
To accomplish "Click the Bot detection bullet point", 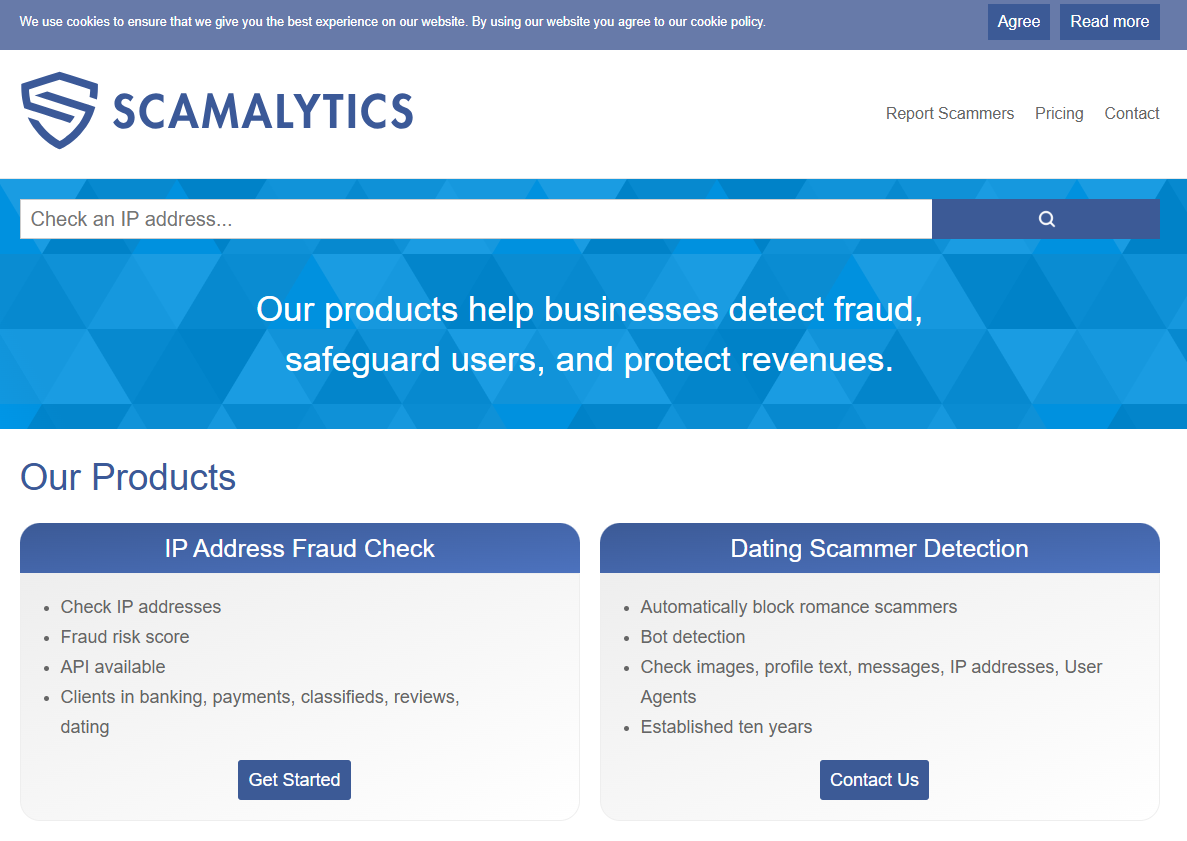I will (693, 636).
